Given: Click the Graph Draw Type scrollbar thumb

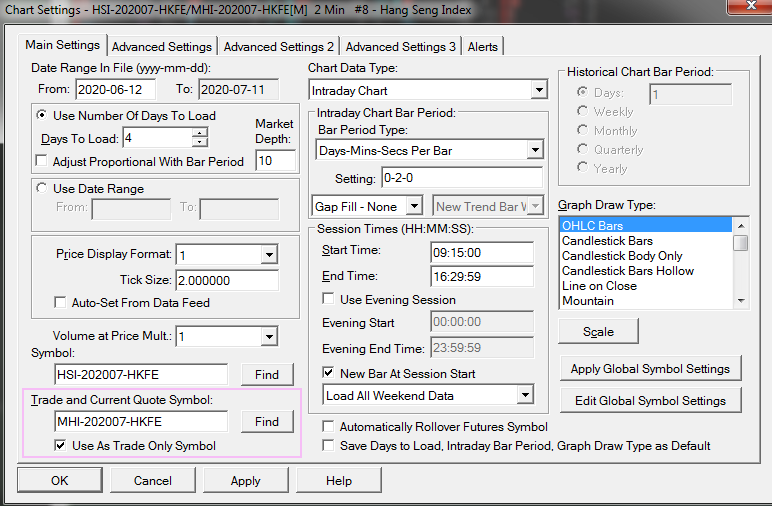Looking at the screenshot, I should click(740, 242).
